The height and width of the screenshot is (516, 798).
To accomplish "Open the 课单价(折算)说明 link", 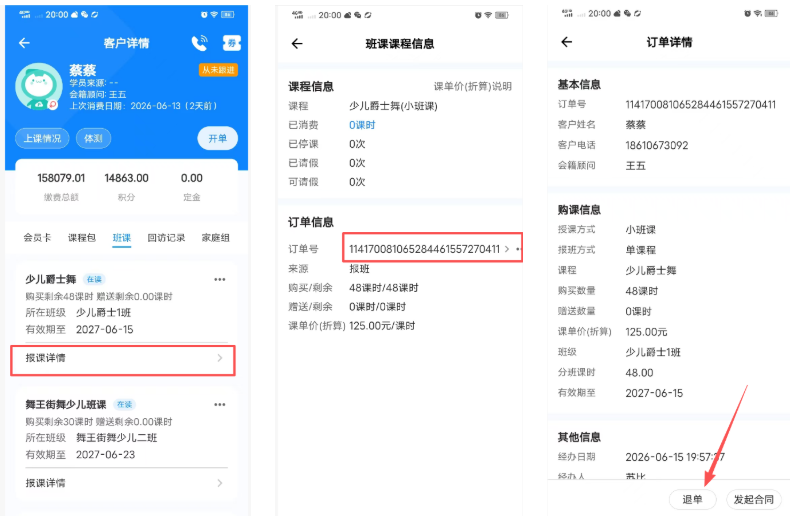I will click(473, 87).
